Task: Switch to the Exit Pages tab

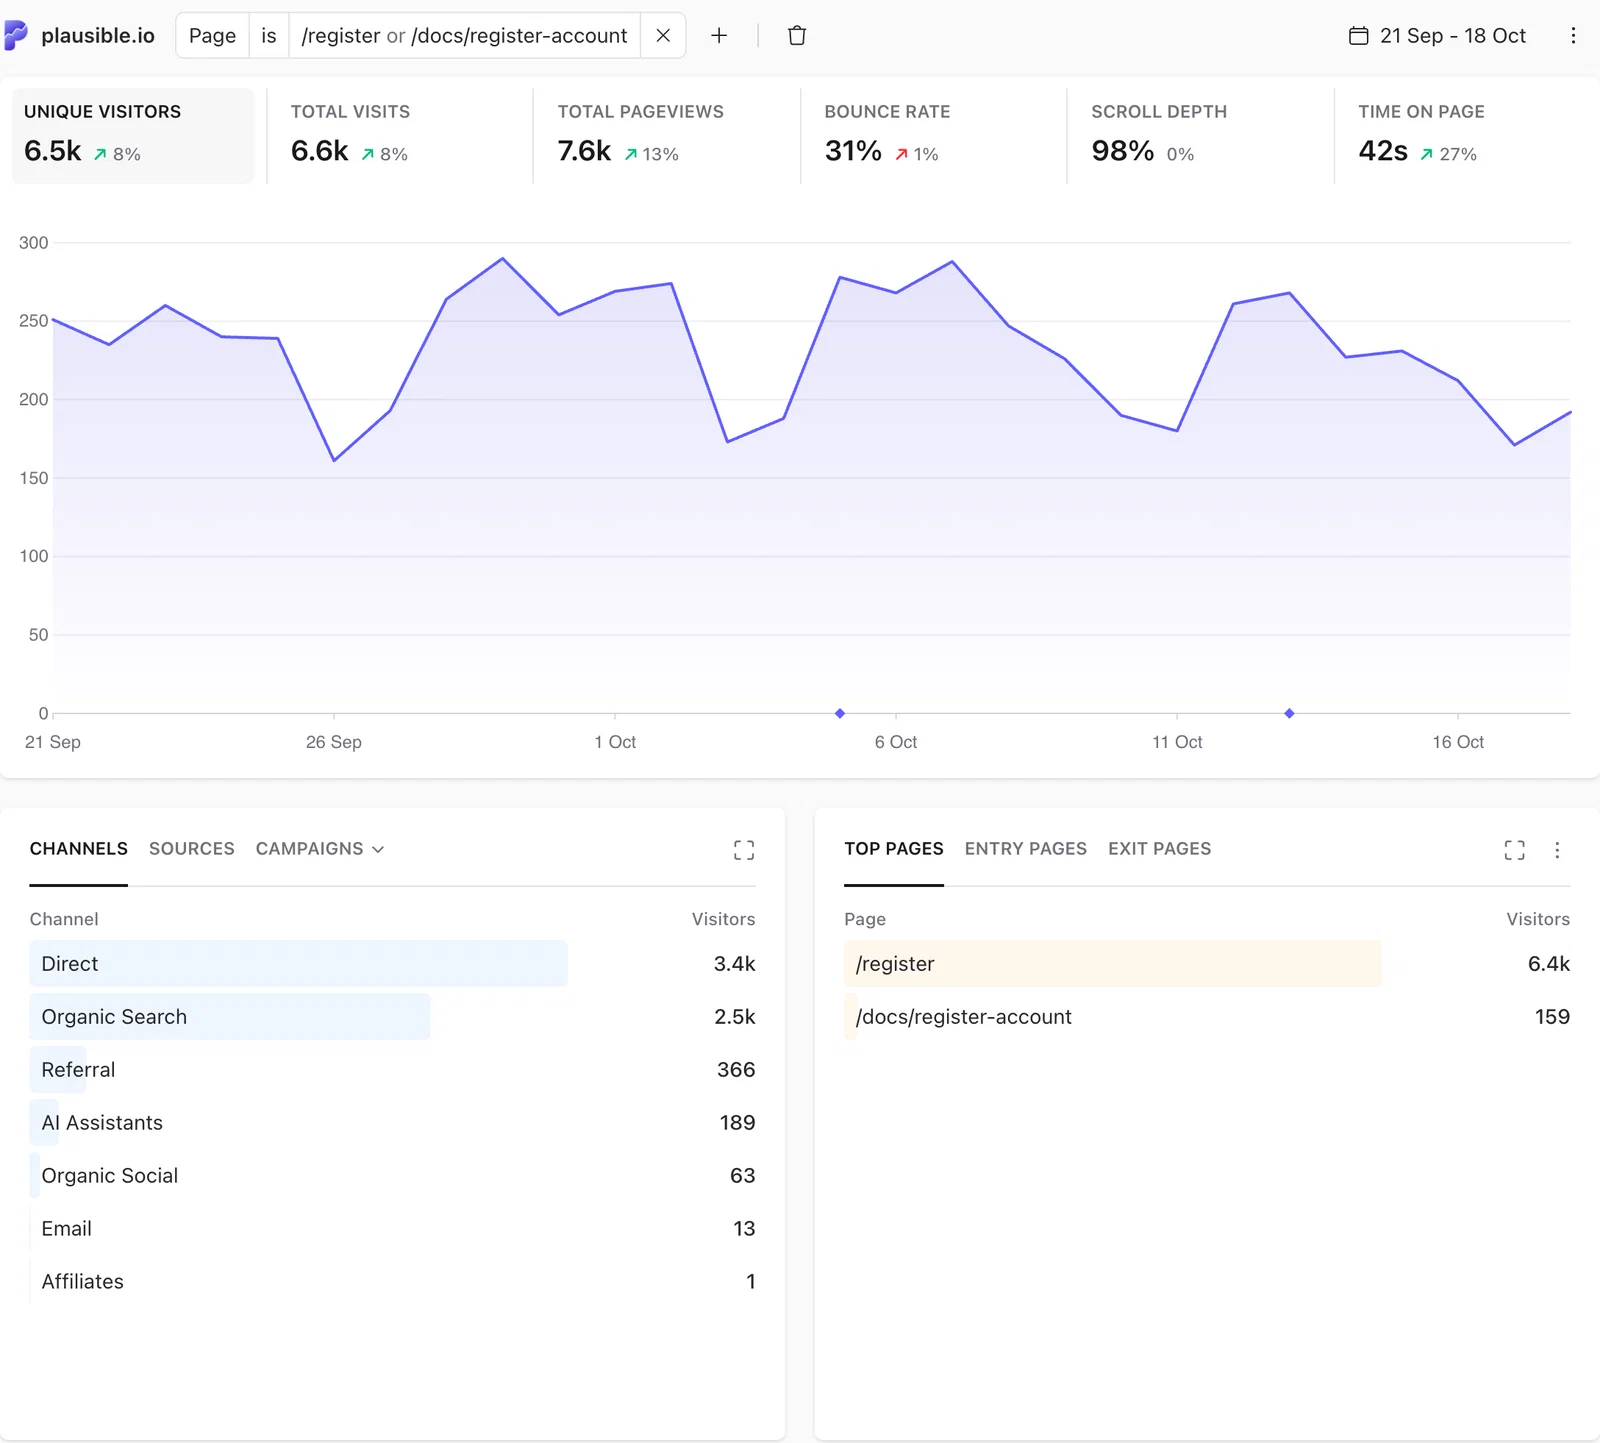Action: coord(1160,849)
